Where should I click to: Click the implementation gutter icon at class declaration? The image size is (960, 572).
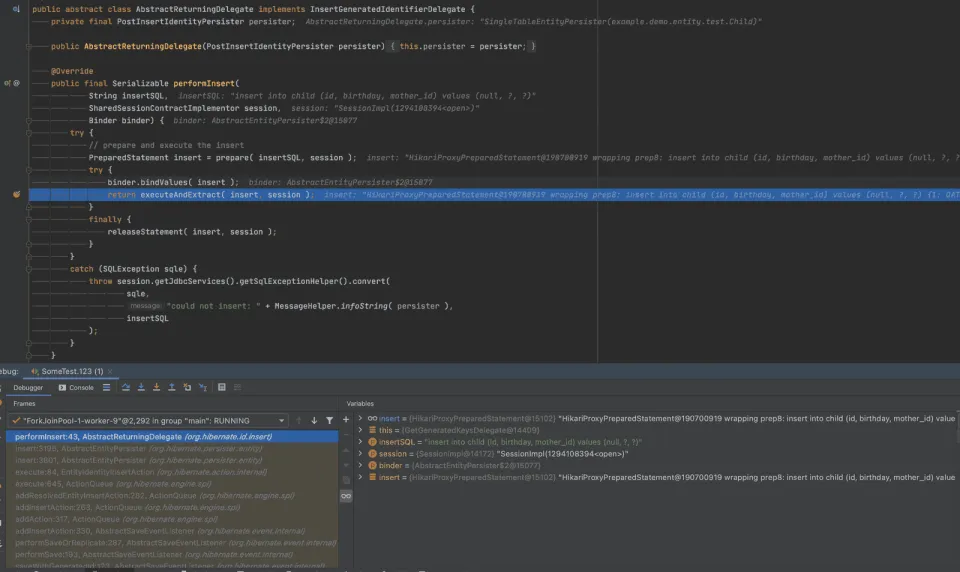pyautogui.click(x=16, y=9)
